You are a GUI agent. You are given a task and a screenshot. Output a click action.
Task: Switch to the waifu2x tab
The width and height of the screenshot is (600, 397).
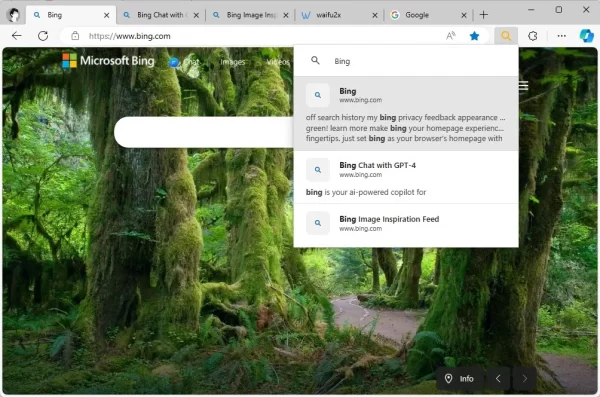(339, 15)
